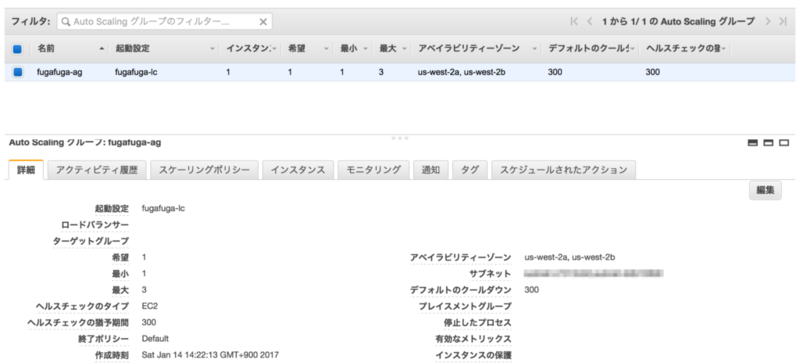Click ヘルスチェックの猶予期間 label
The width and height of the screenshot is (800, 363).
pyautogui.click(x=78, y=323)
